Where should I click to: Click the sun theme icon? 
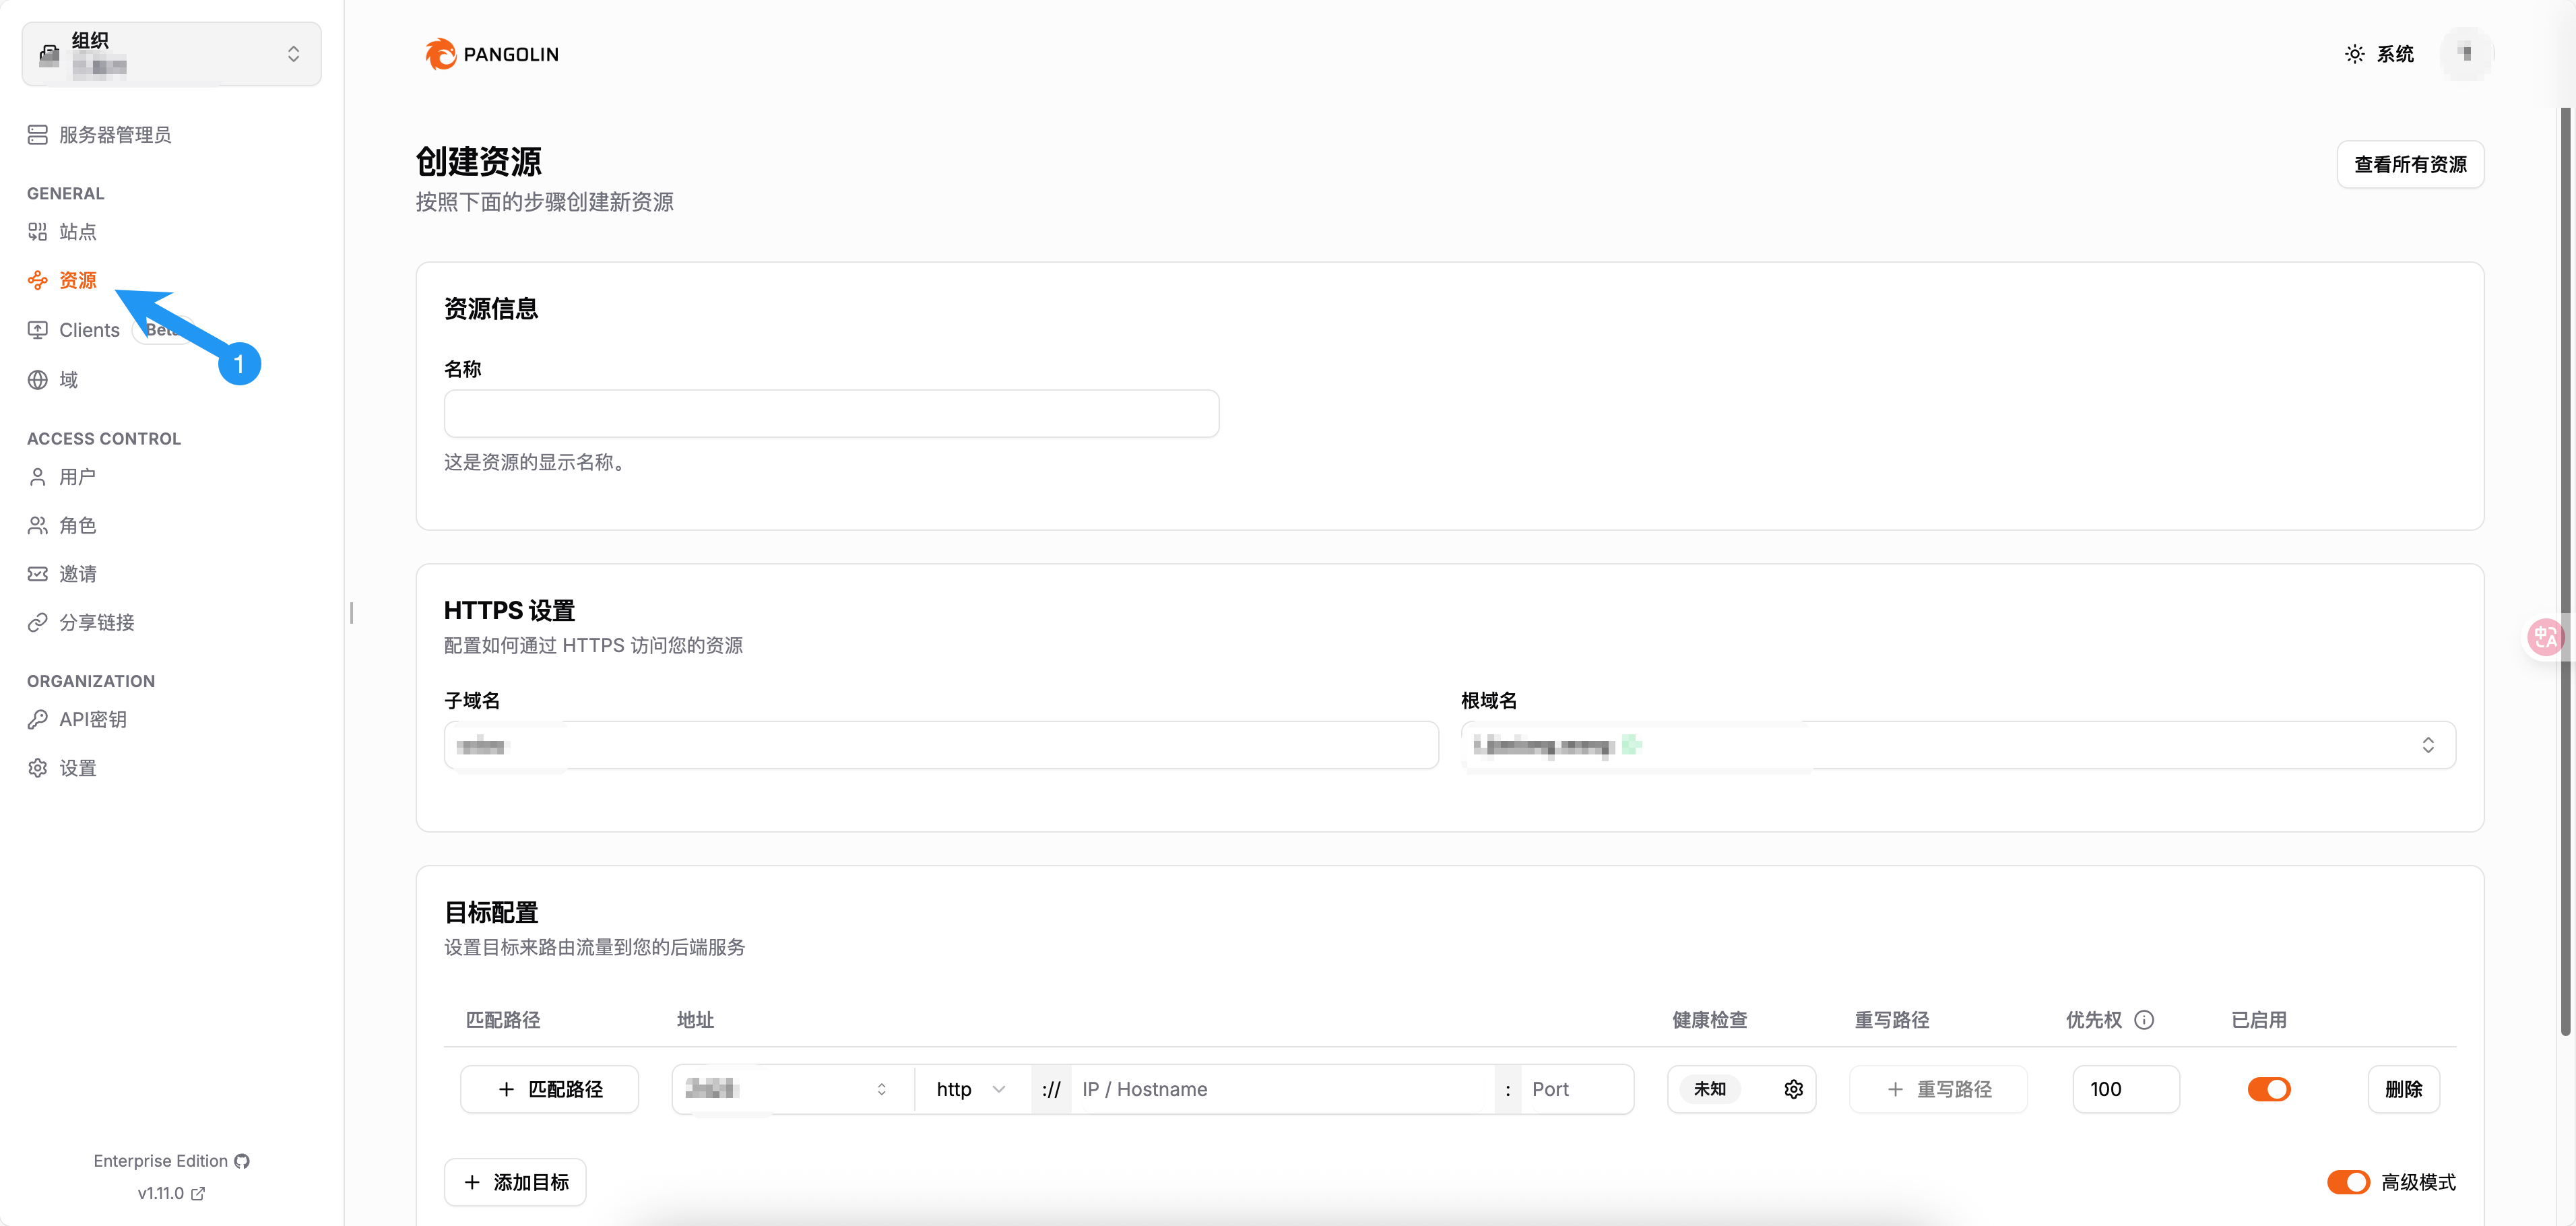coord(2355,54)
